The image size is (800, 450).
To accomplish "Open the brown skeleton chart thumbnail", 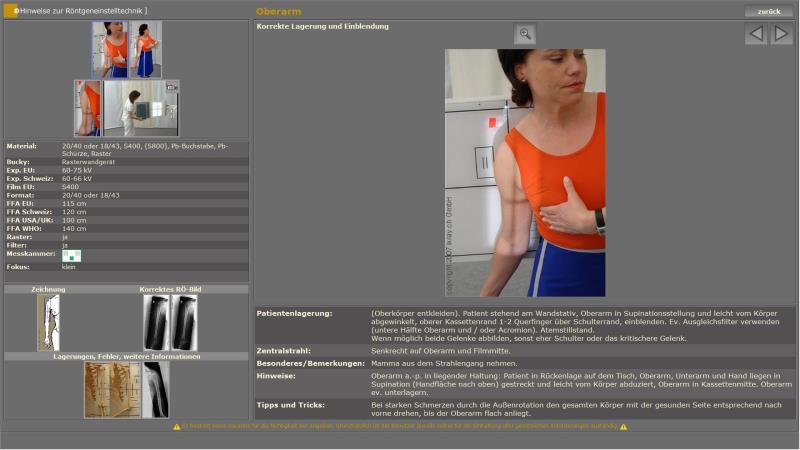I will click(112, 389).
